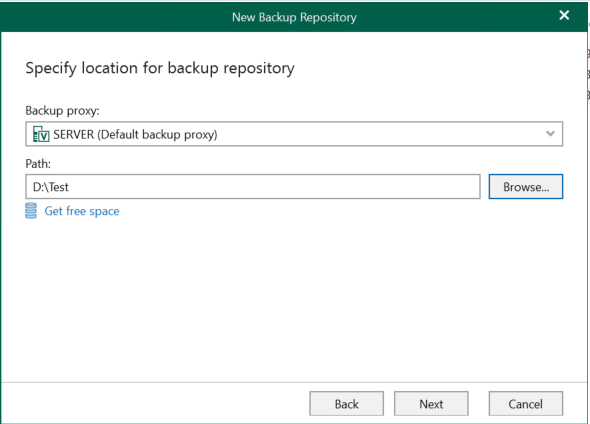Viewport: 590px width, 424px height.
Task: Click empty space after D:\Test in Path field
Action: coord(275,187)
